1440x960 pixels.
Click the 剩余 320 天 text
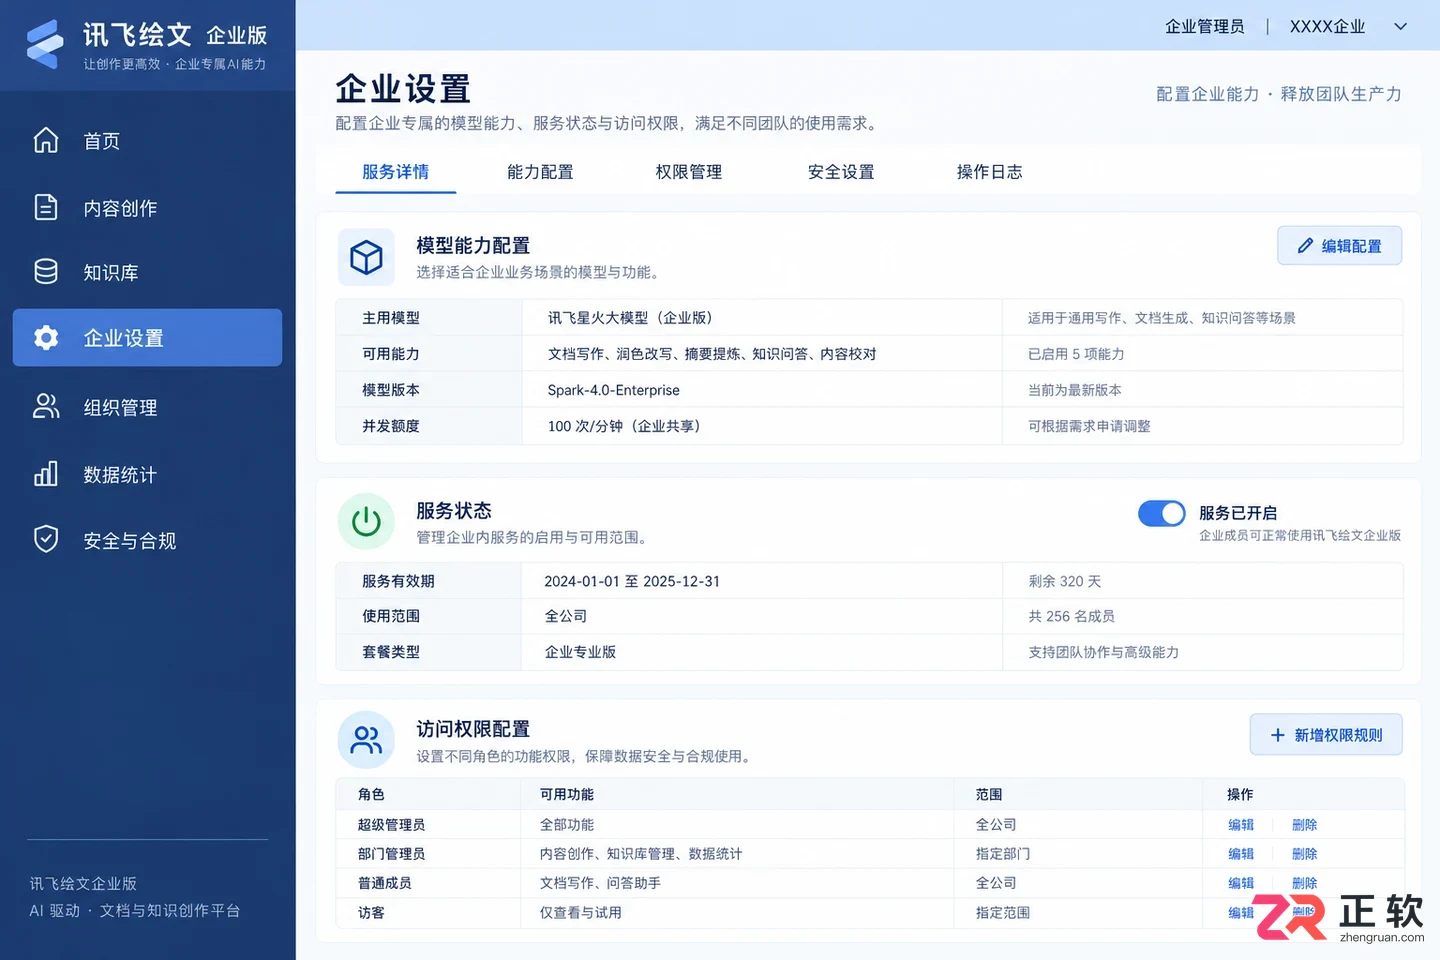pos(1065,581)
